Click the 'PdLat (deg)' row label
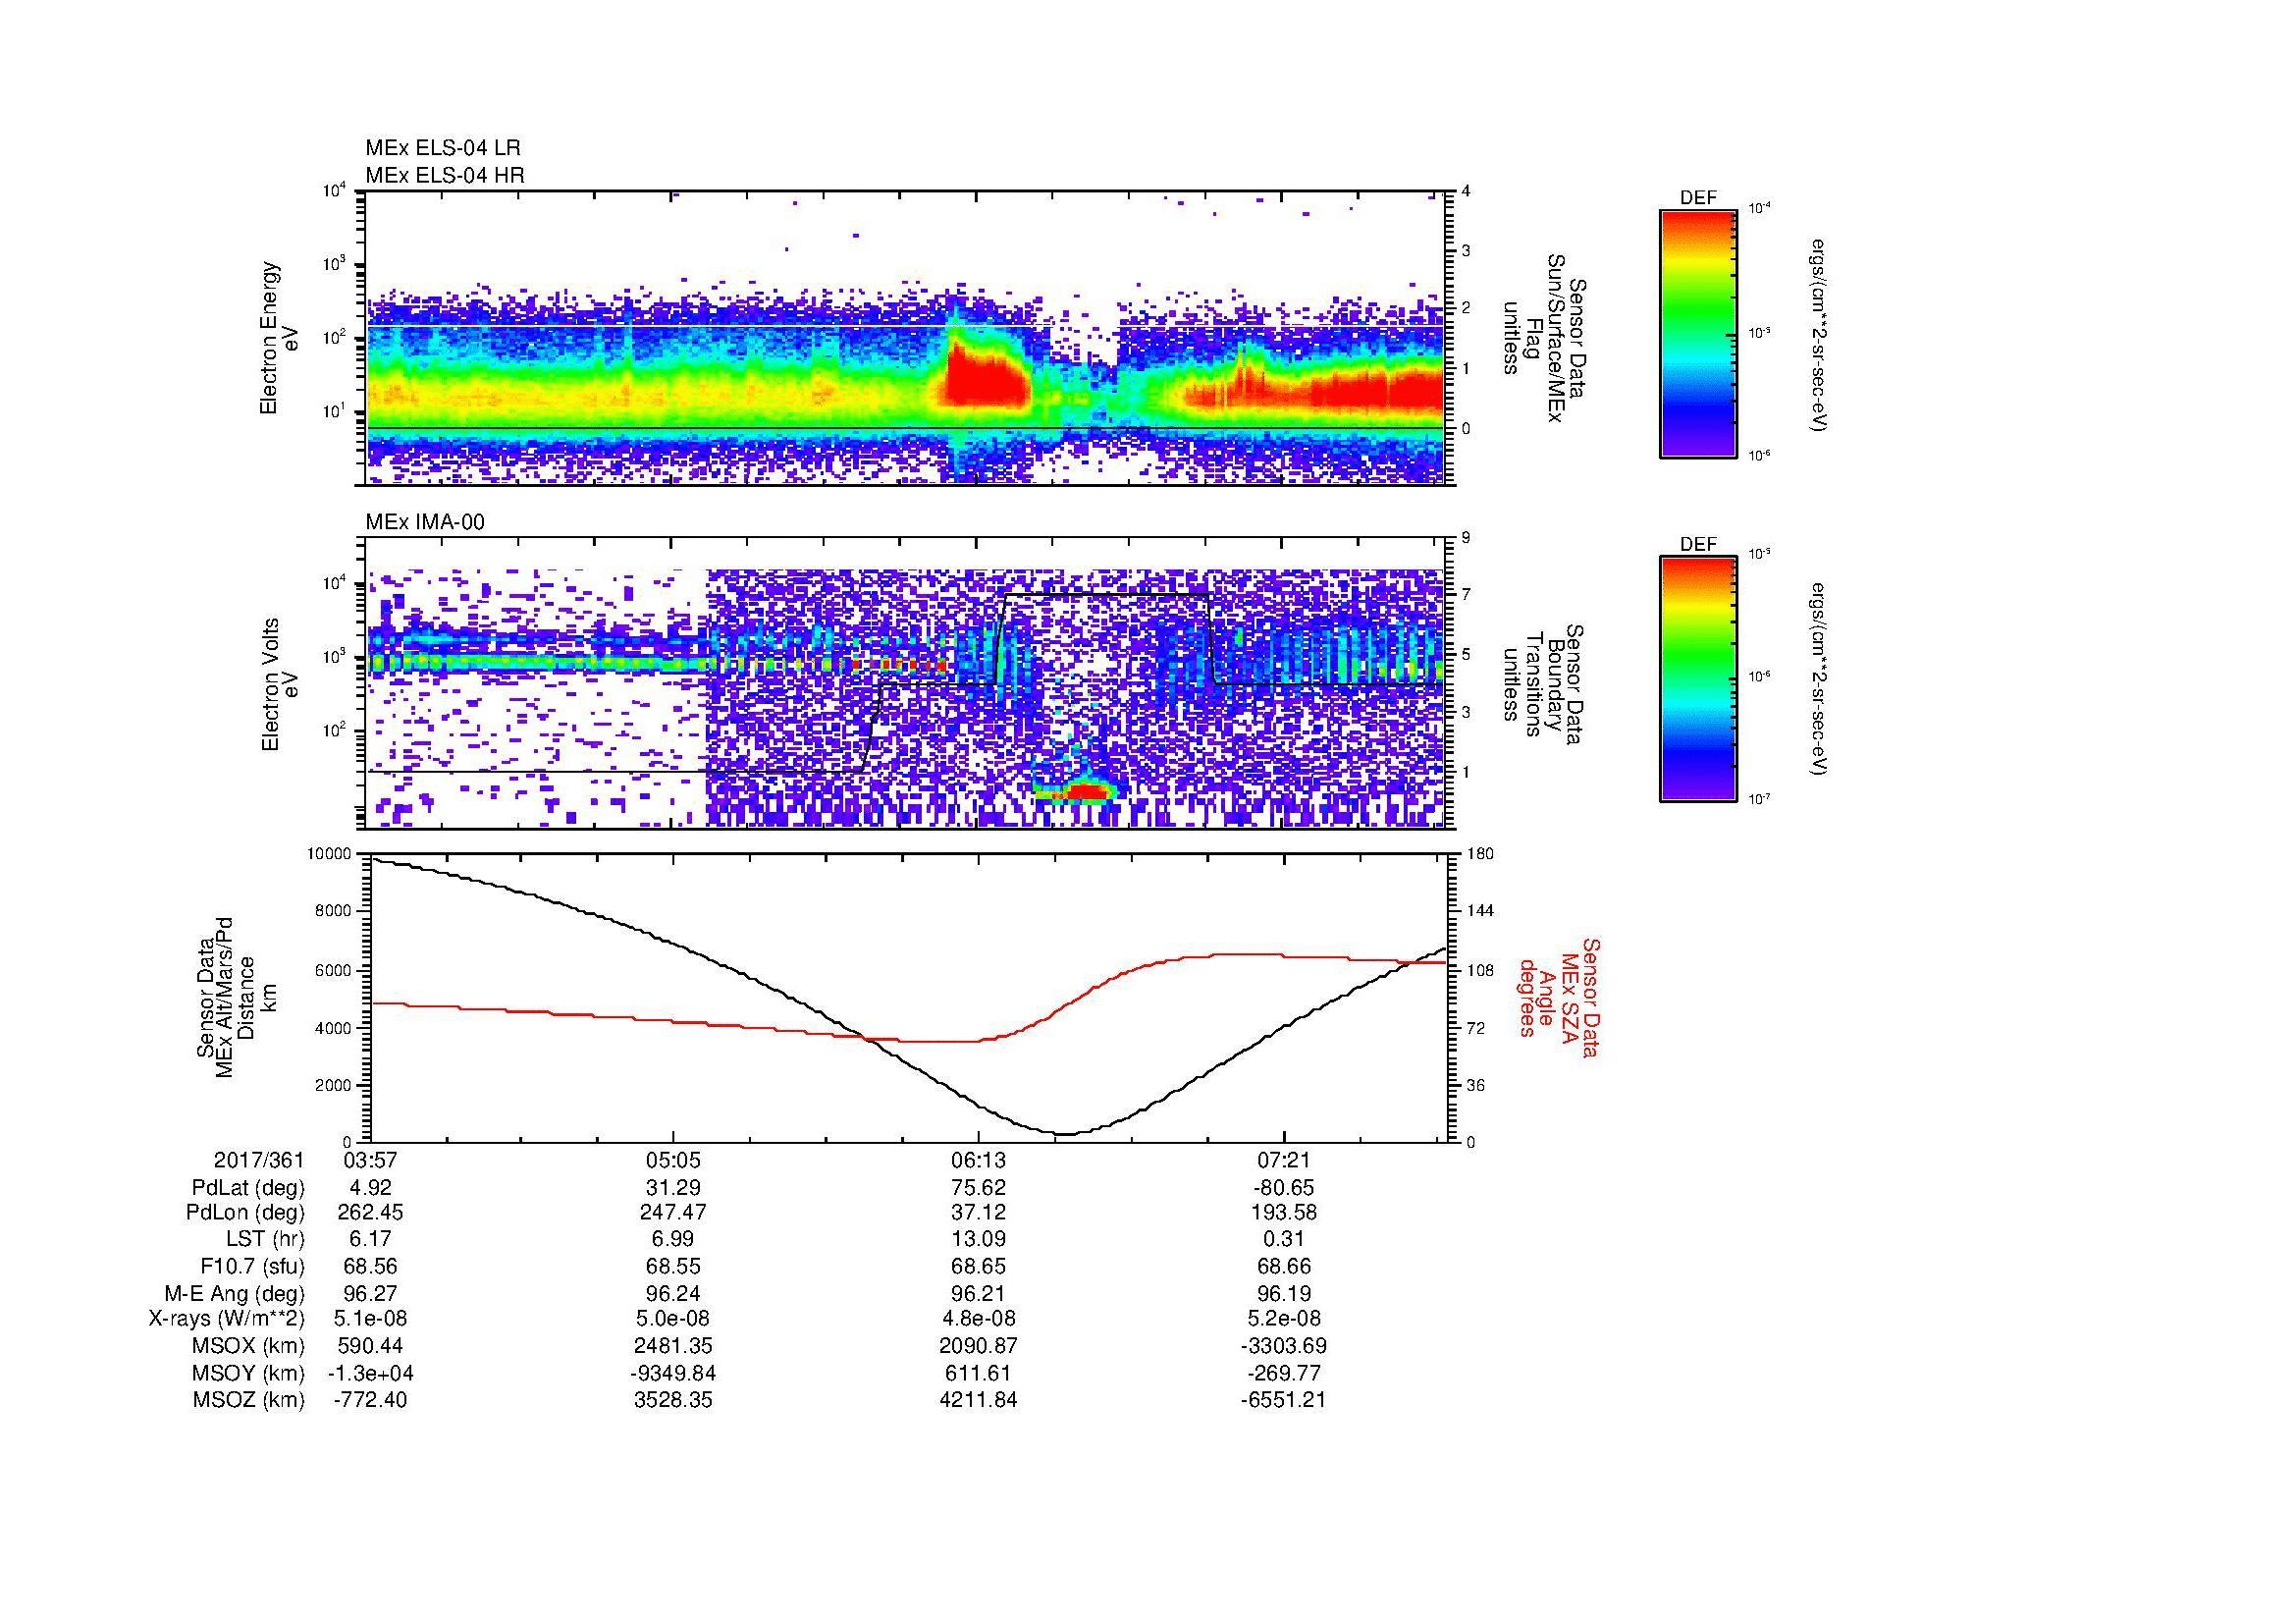 248,1188
